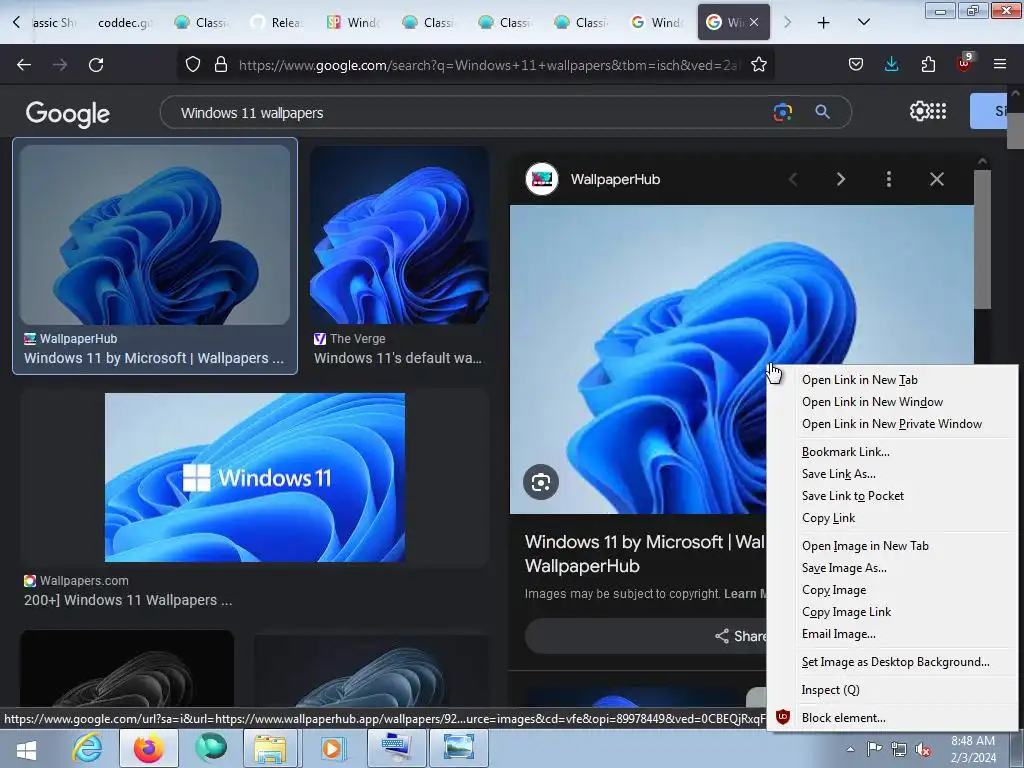Viewport: 1024px width, 768px height.
Task: Bookmark this page with the star icon
Action: click(758, 65)
